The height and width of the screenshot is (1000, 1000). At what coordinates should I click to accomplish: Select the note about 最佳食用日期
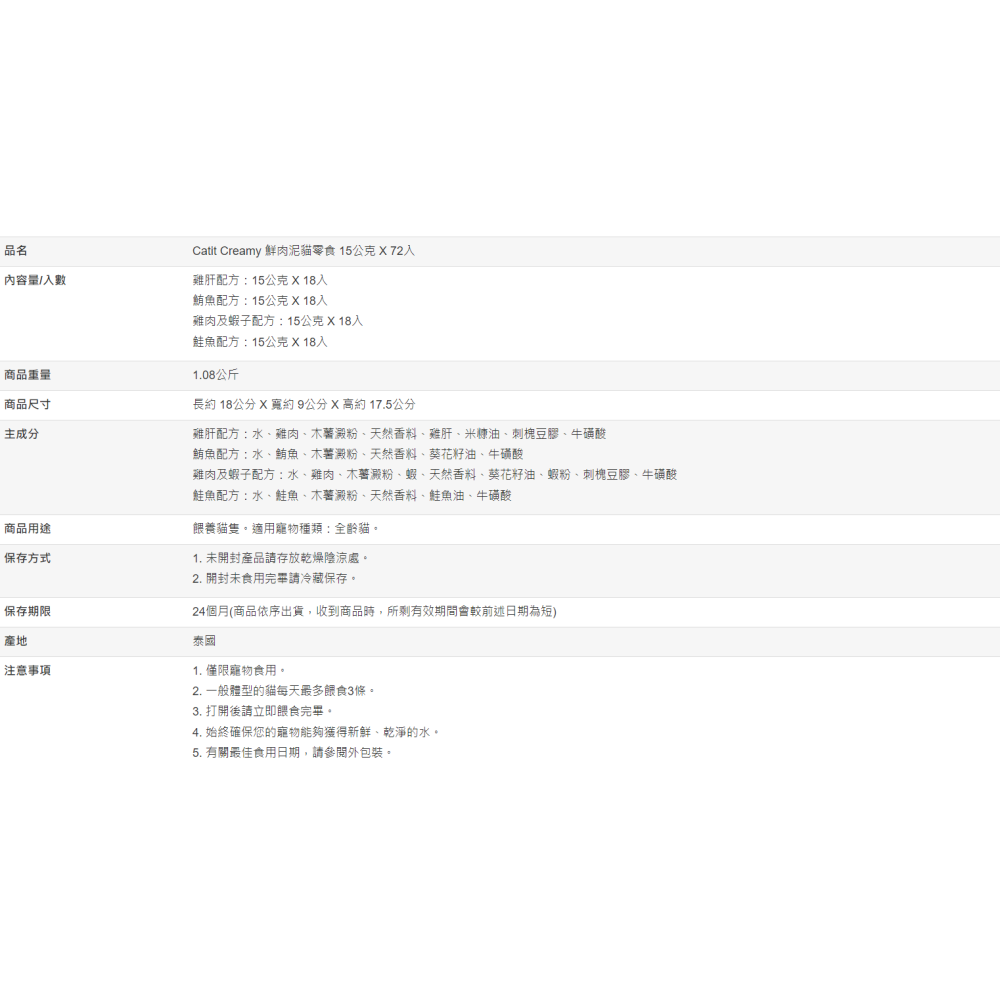tap(293, 752)
